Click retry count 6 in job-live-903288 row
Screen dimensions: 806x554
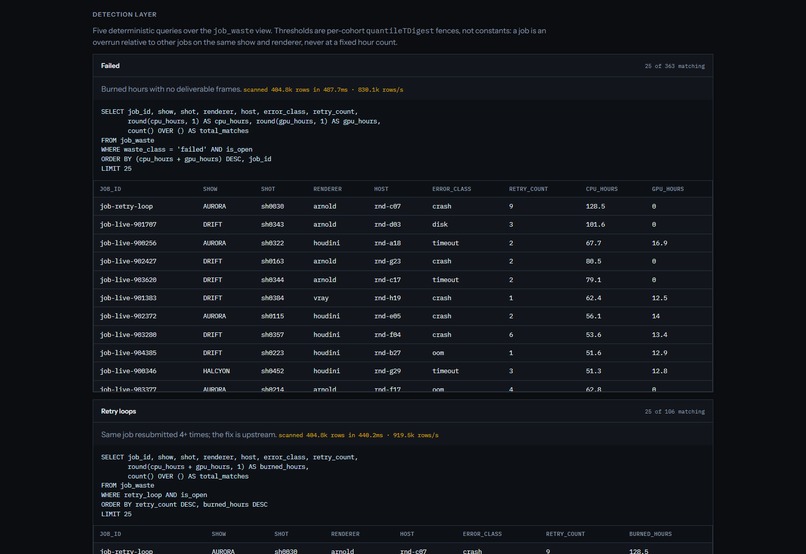coord(511,335)
